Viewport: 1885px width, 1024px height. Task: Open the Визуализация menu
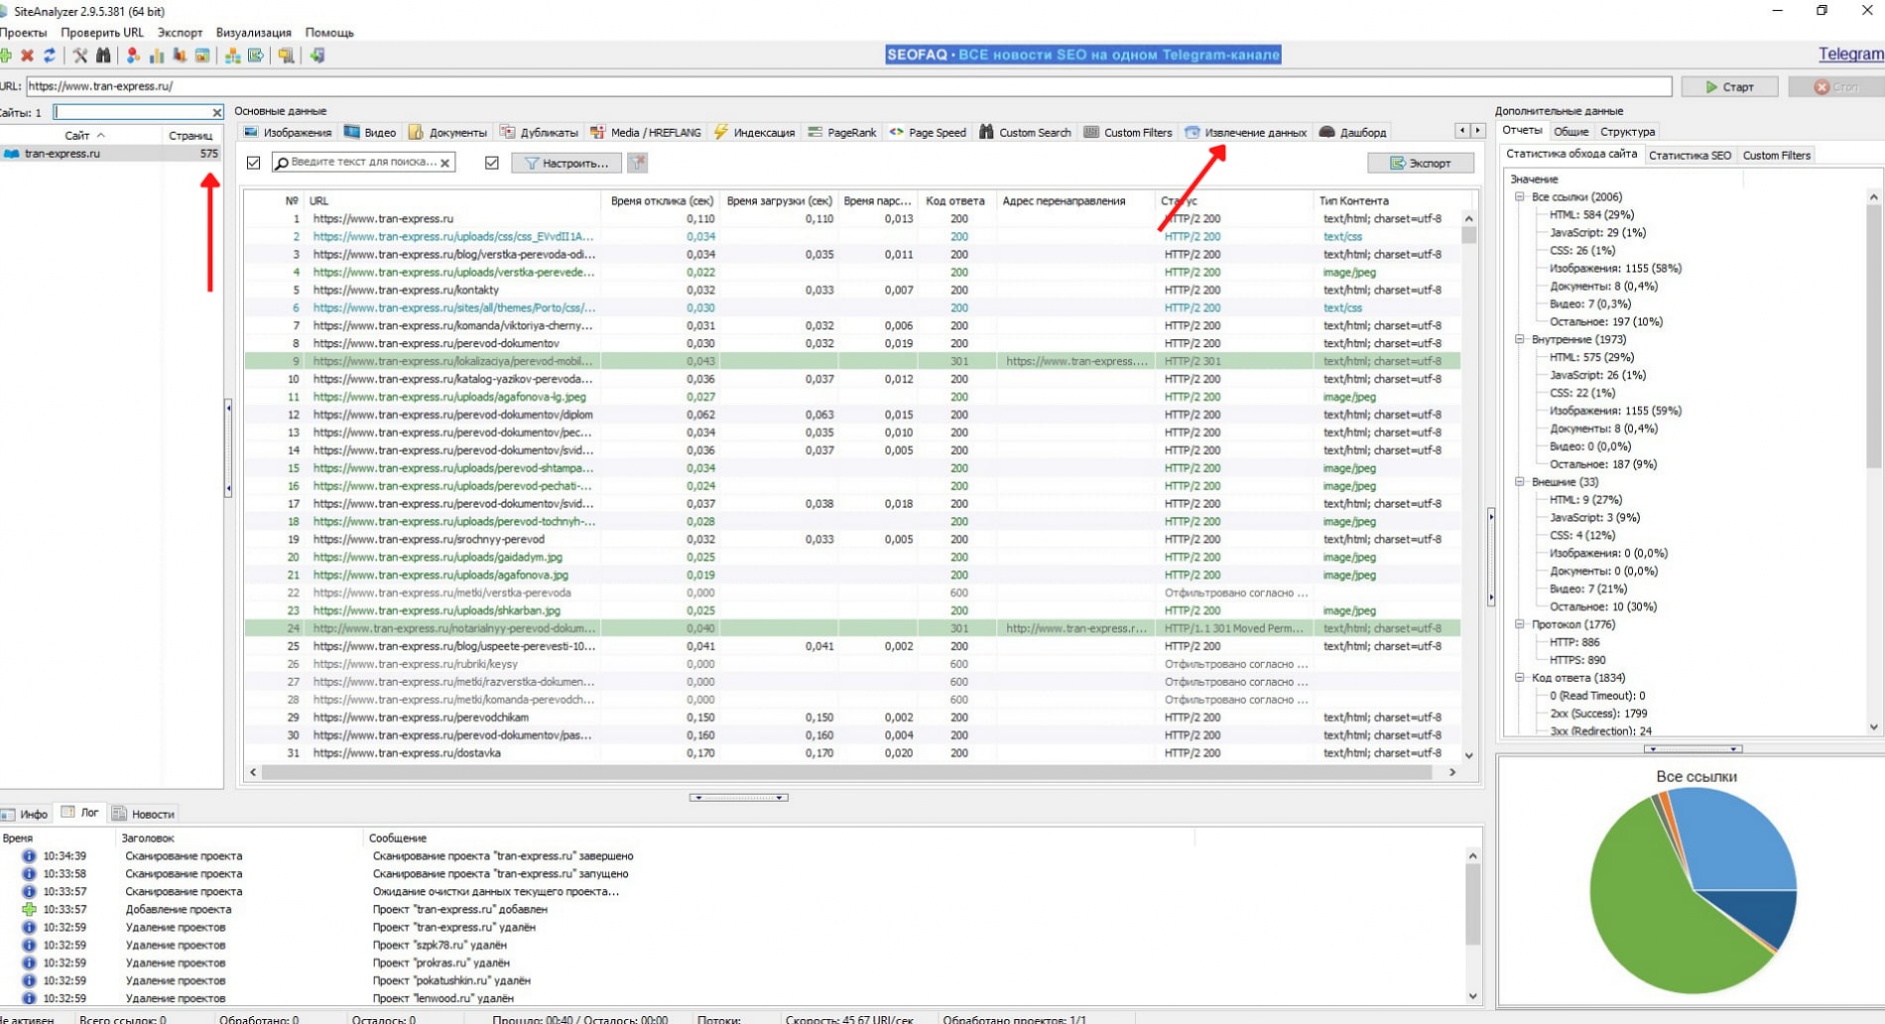pyautogui.click(x=254, y=32)
